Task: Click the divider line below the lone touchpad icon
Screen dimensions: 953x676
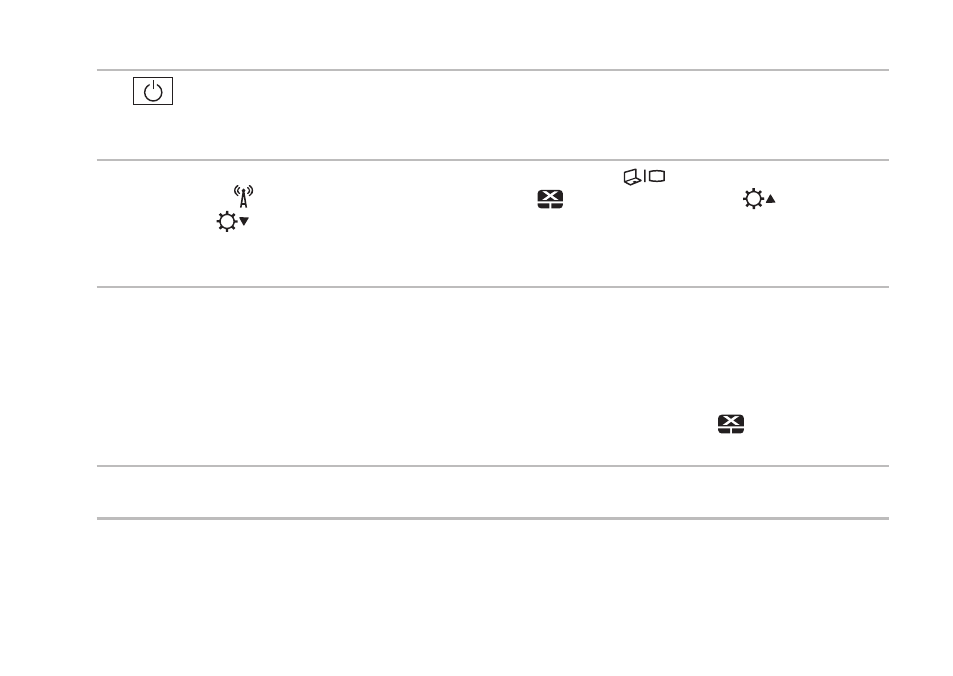Action: pos(493,466)
